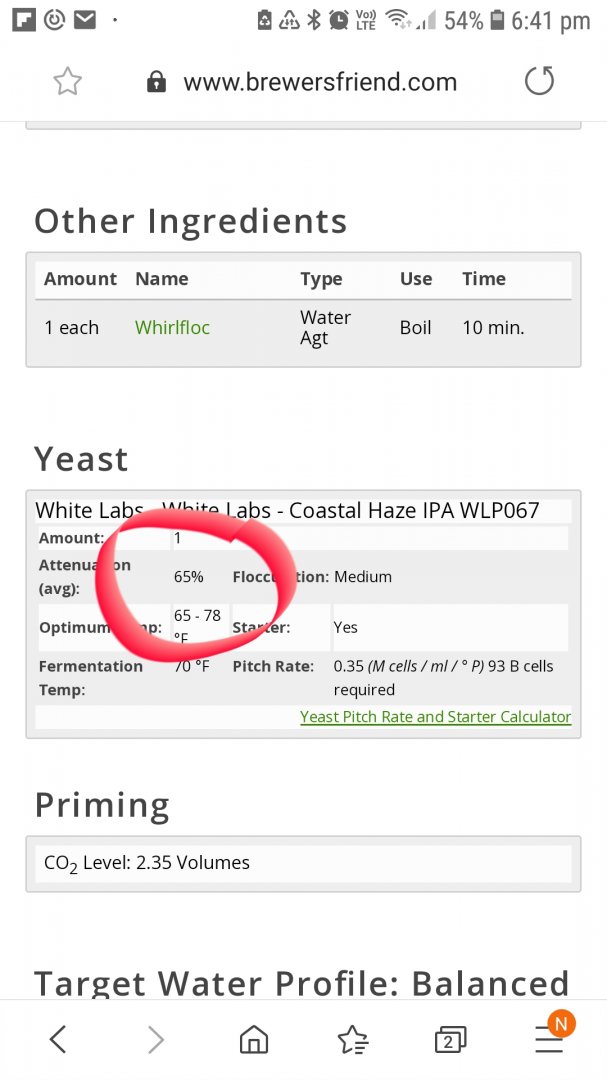Open Yeast Pitch Rate and Starter Calculator

click(435, 716)
